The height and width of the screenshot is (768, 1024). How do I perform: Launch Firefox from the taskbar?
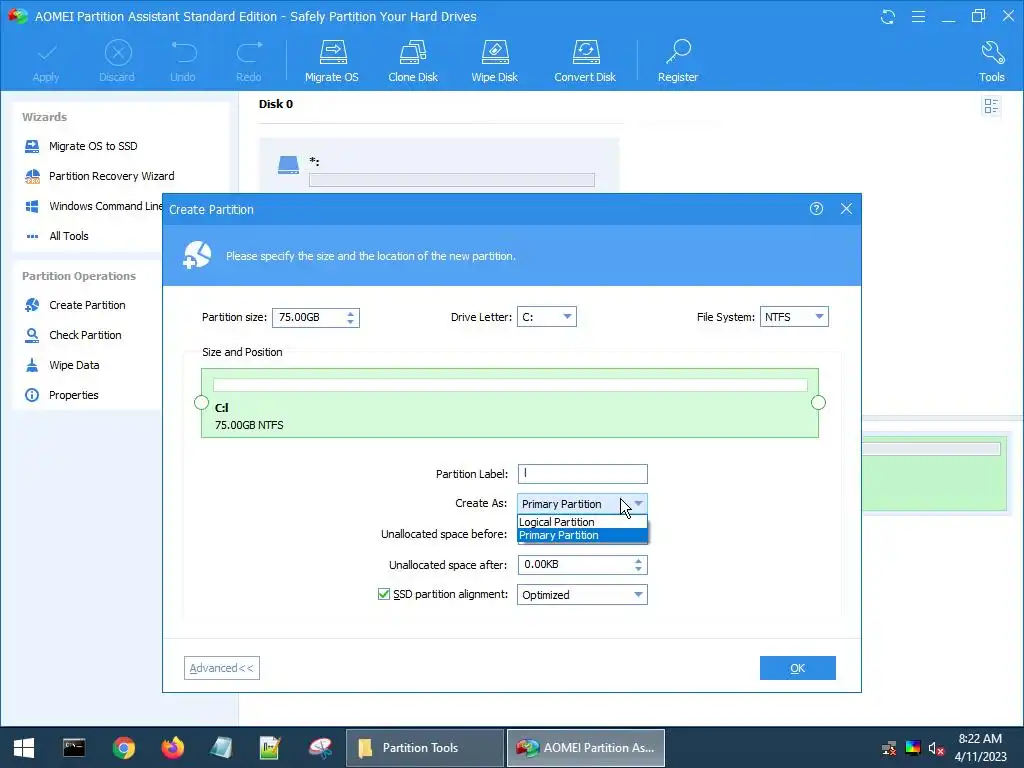(x=172, y=748)
